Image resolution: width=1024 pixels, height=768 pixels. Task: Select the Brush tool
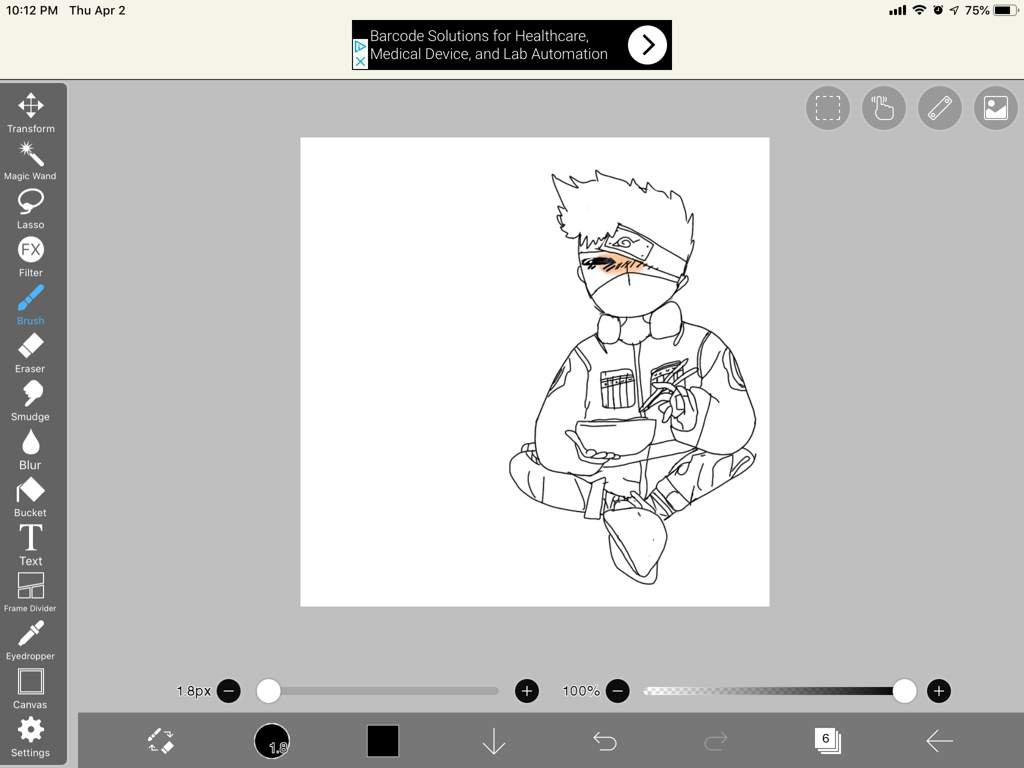30,306
